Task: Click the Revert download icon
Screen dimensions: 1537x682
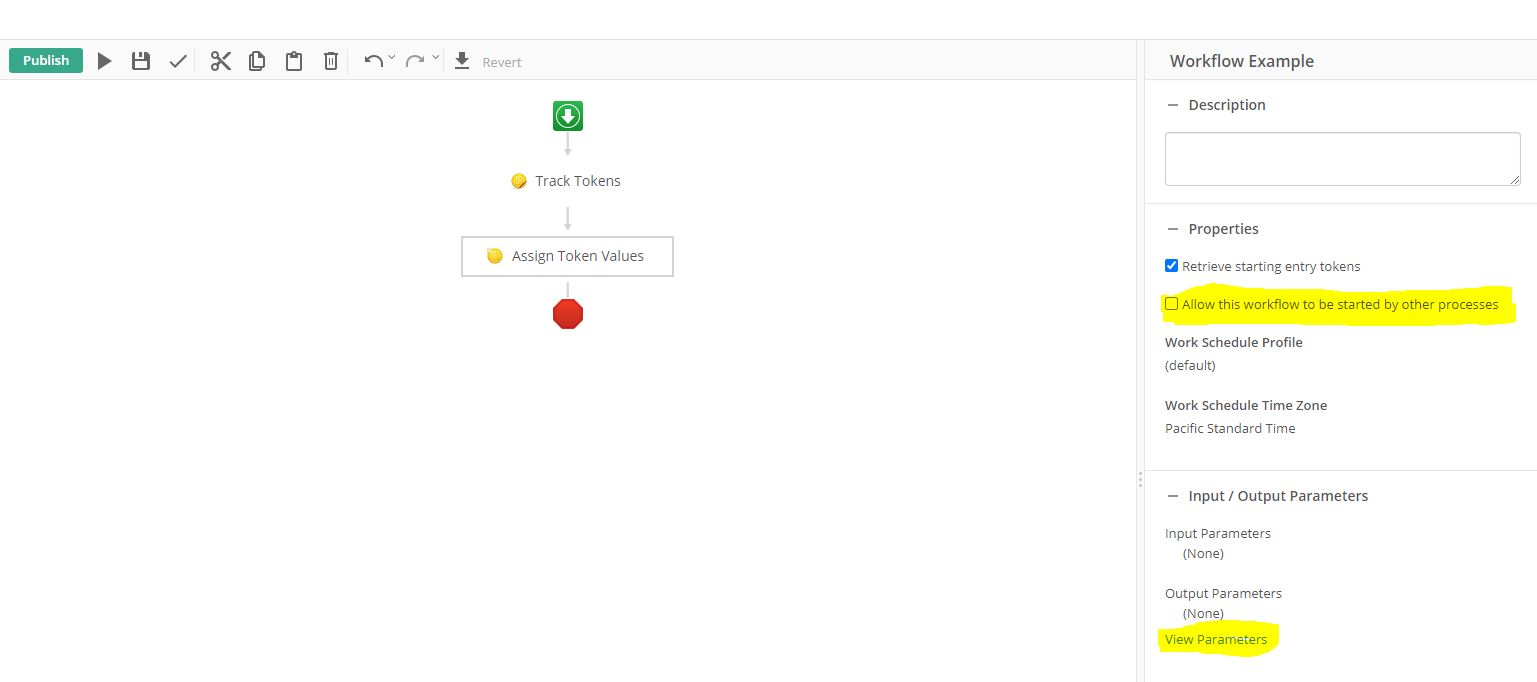Action: [462, 61]
